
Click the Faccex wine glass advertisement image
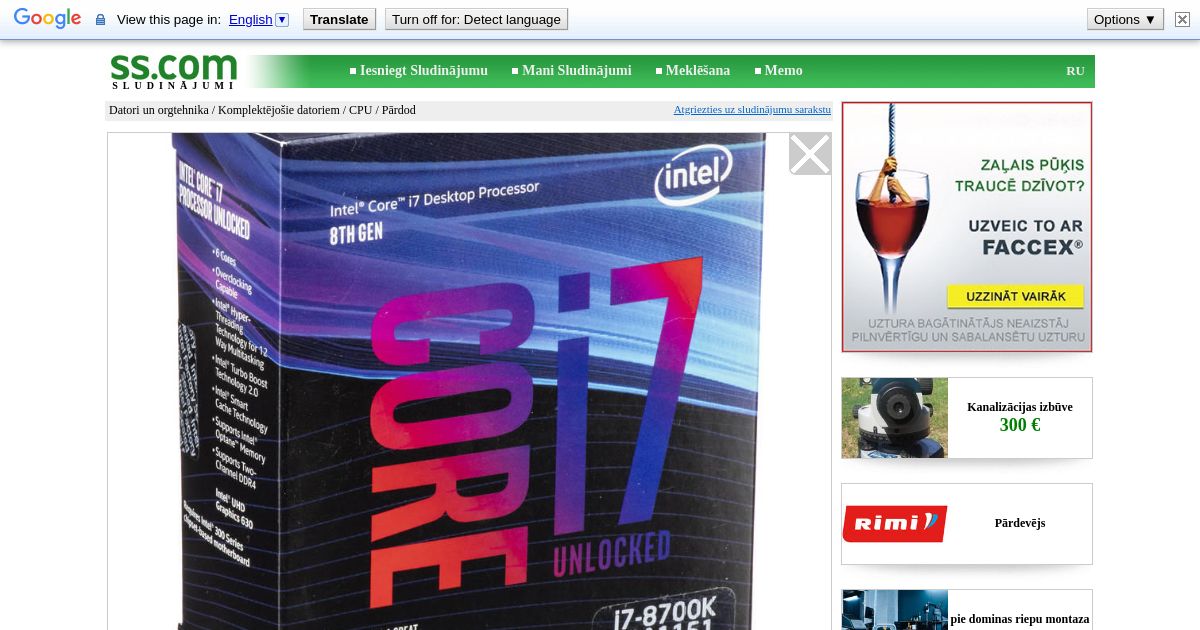[967, 227]
